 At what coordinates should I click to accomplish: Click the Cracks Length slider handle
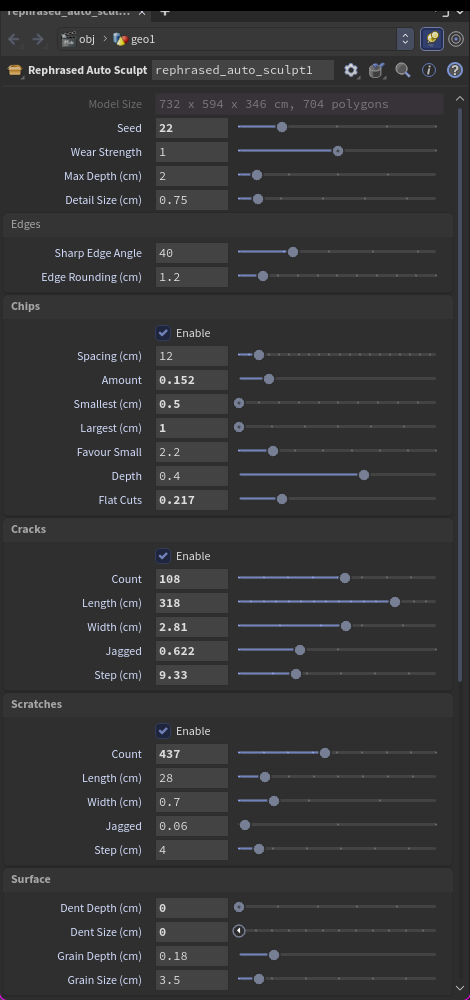pyautogui.click(x=395, y=602)
